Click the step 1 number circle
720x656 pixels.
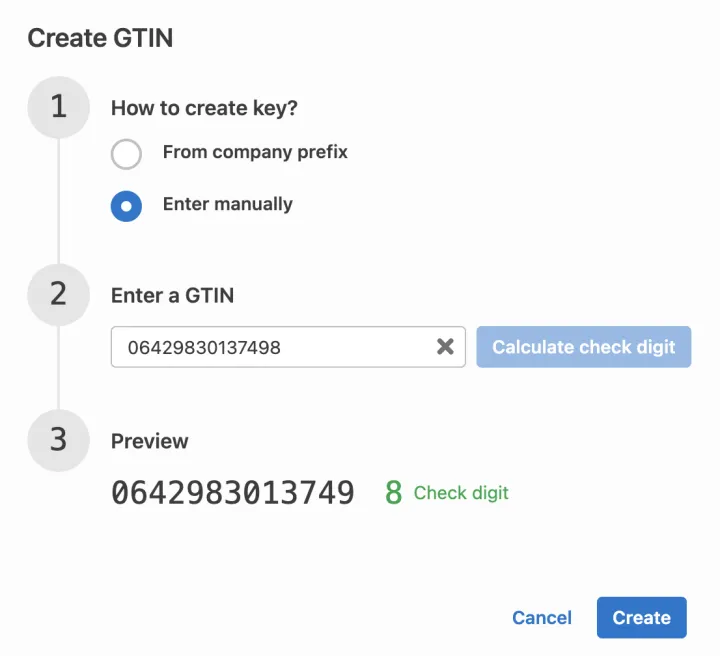[x=59, y=107]
